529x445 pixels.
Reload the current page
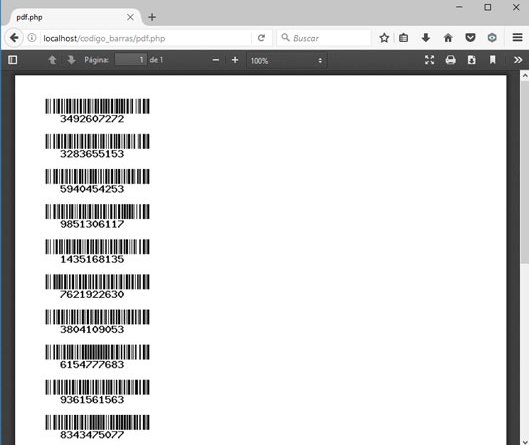pos(261,38)
